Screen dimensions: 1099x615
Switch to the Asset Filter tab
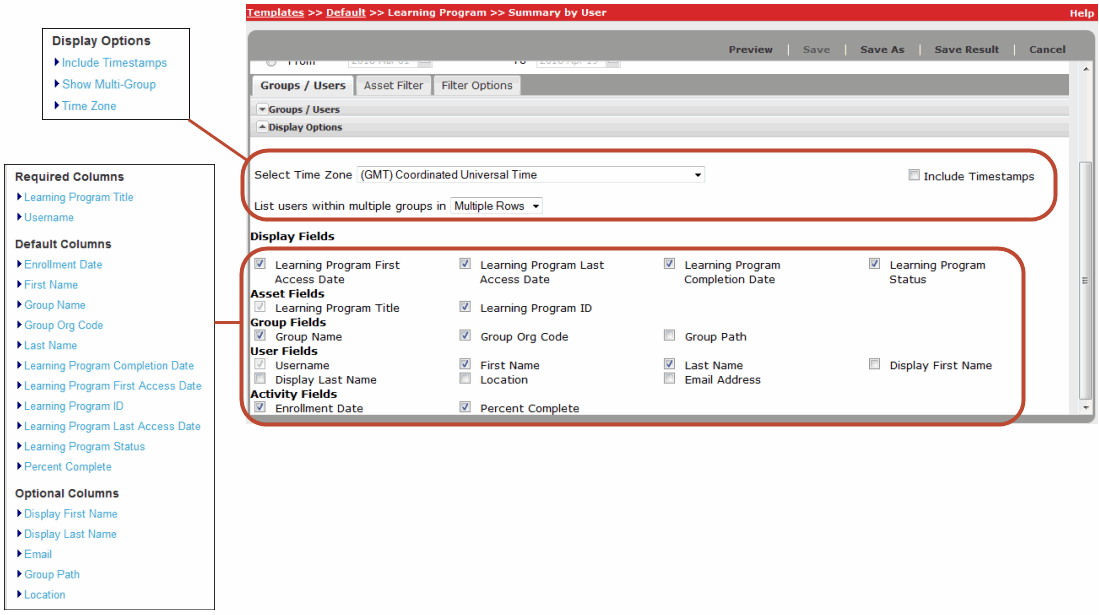[391, 85]
